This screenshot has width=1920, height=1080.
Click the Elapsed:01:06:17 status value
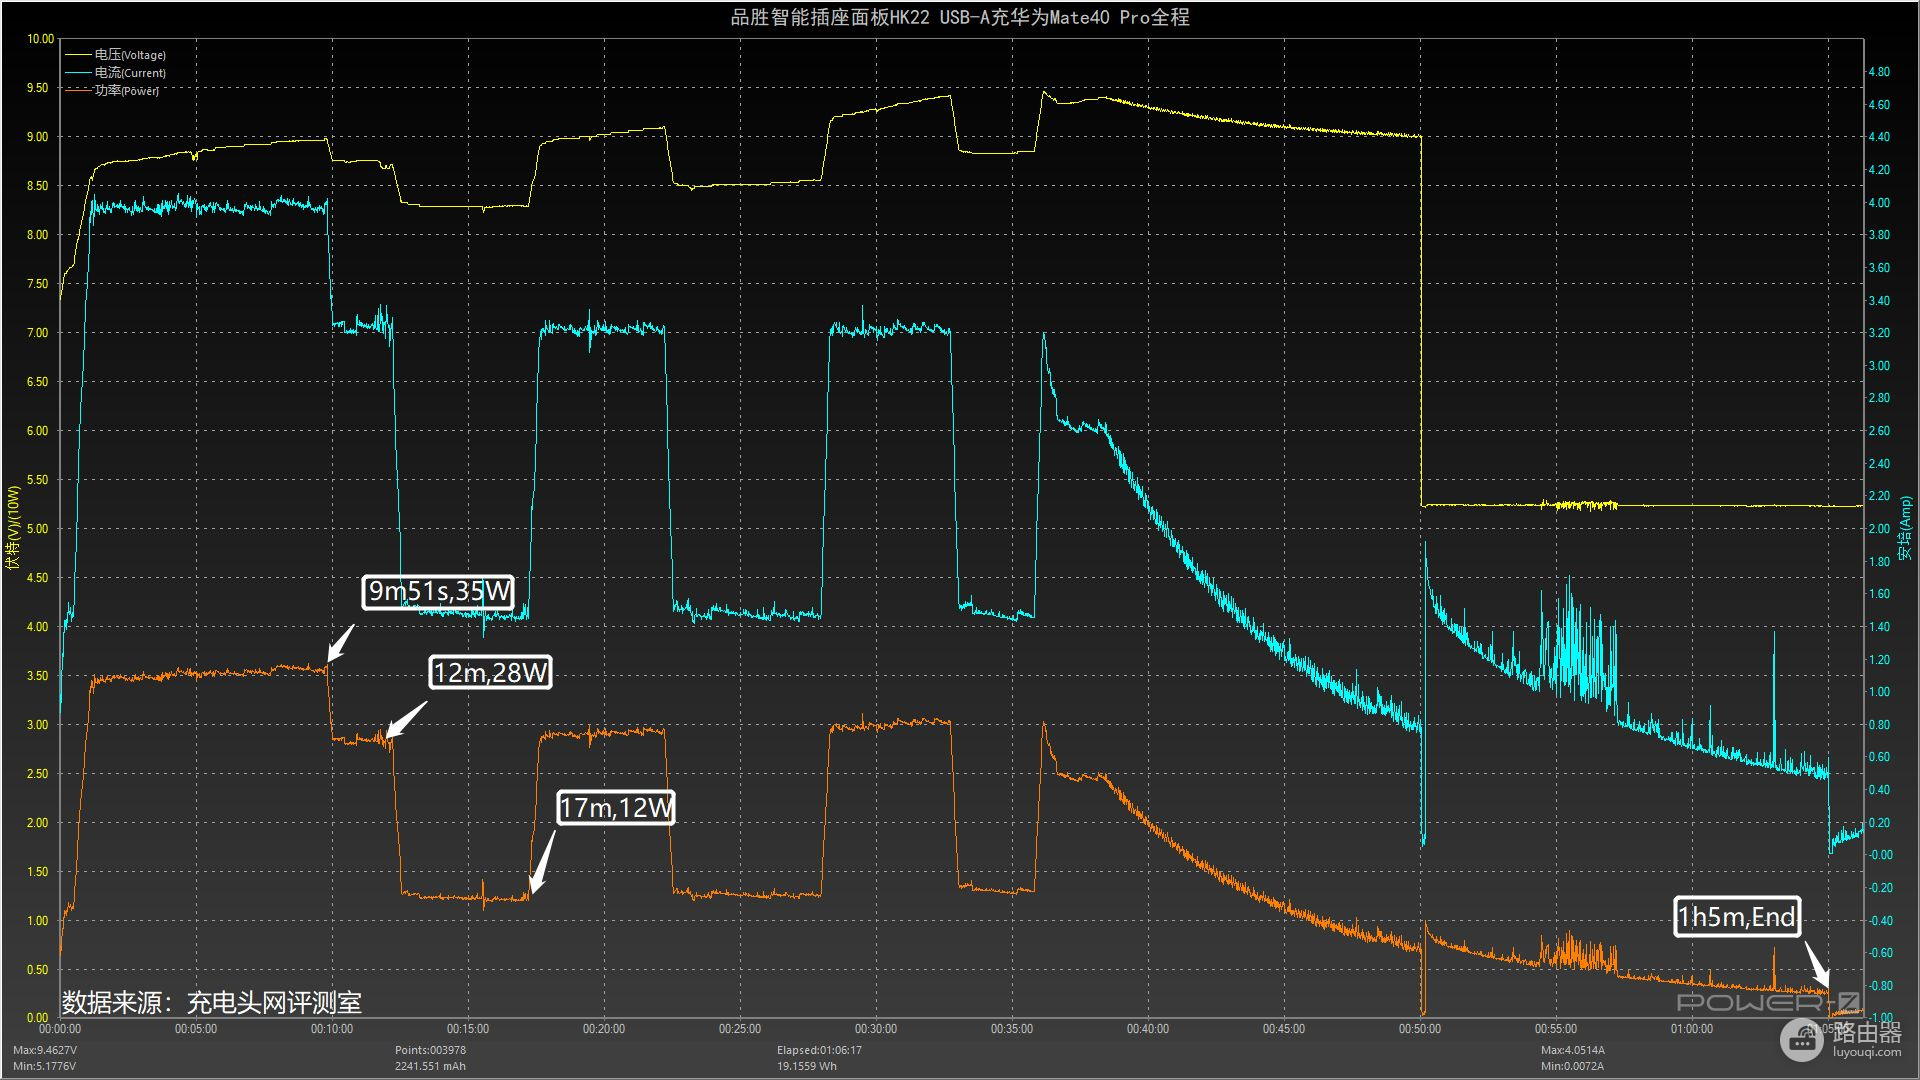819,1050
